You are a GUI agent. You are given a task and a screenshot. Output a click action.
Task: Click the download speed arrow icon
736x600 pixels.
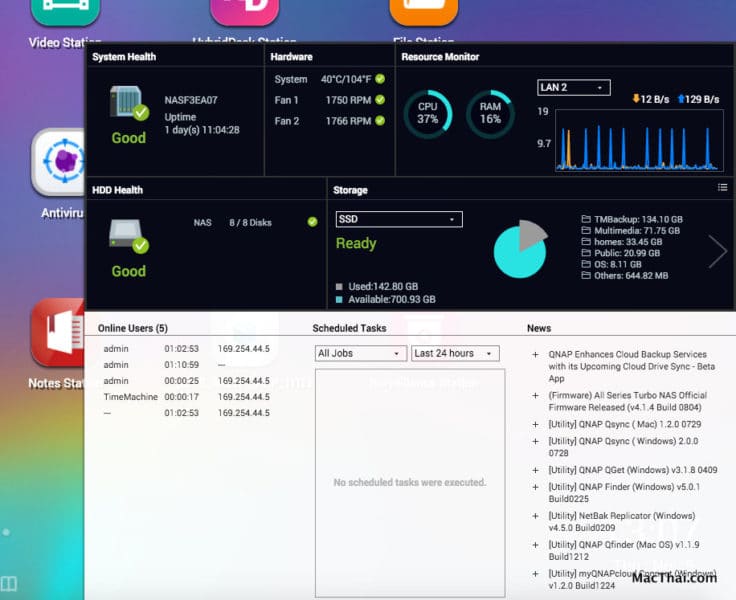(636, 99)
